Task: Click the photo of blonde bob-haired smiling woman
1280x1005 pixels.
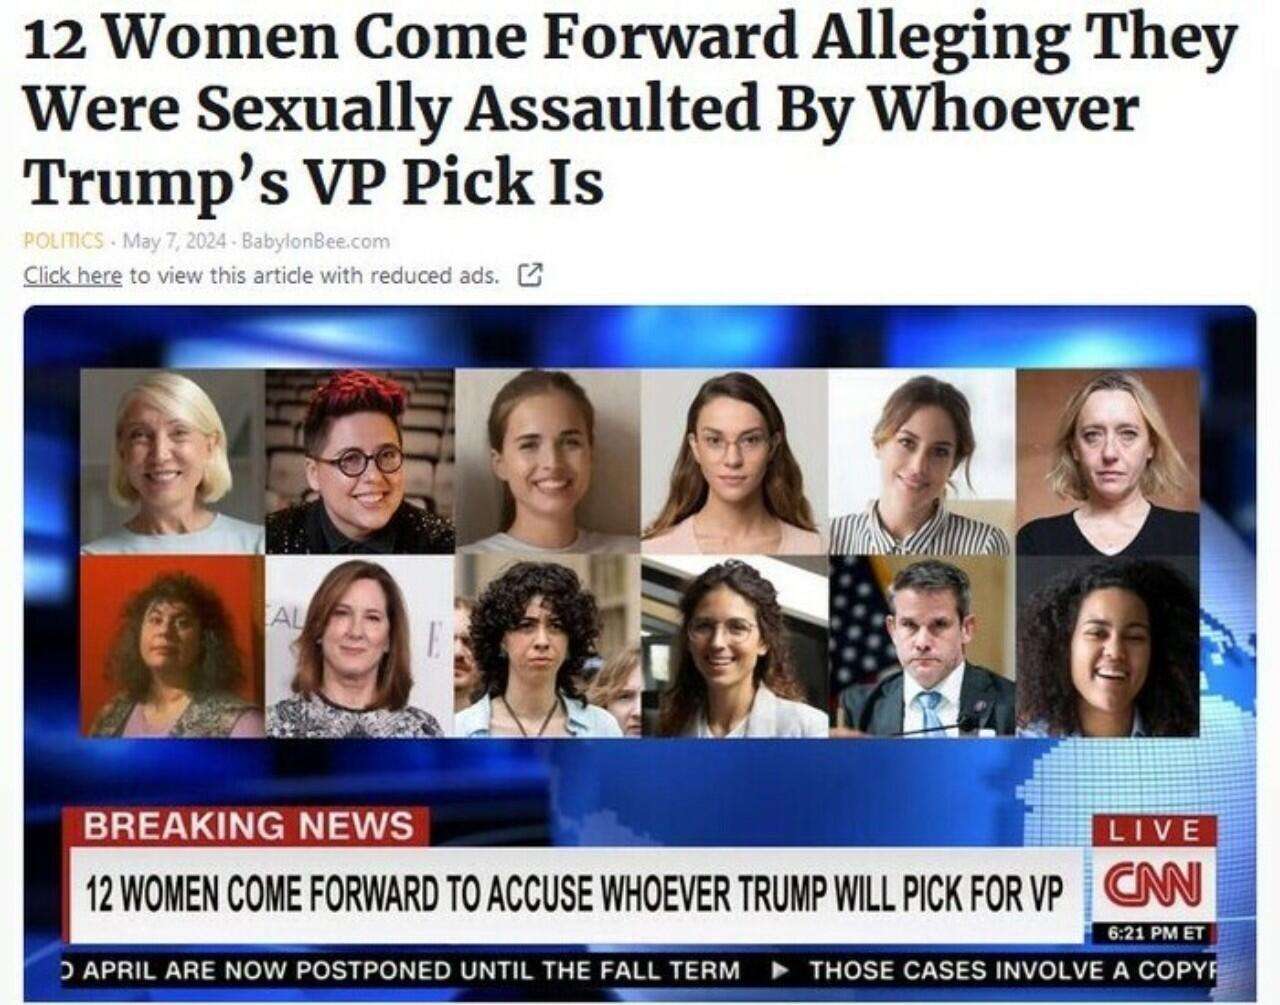Action: tap(172, 461)
